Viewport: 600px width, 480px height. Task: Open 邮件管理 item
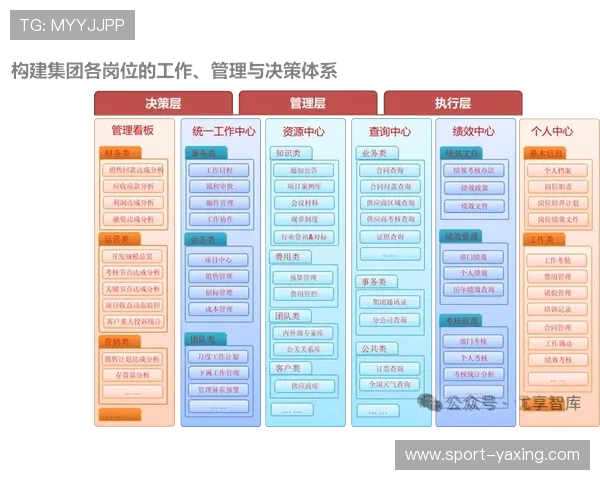point(219,203)
